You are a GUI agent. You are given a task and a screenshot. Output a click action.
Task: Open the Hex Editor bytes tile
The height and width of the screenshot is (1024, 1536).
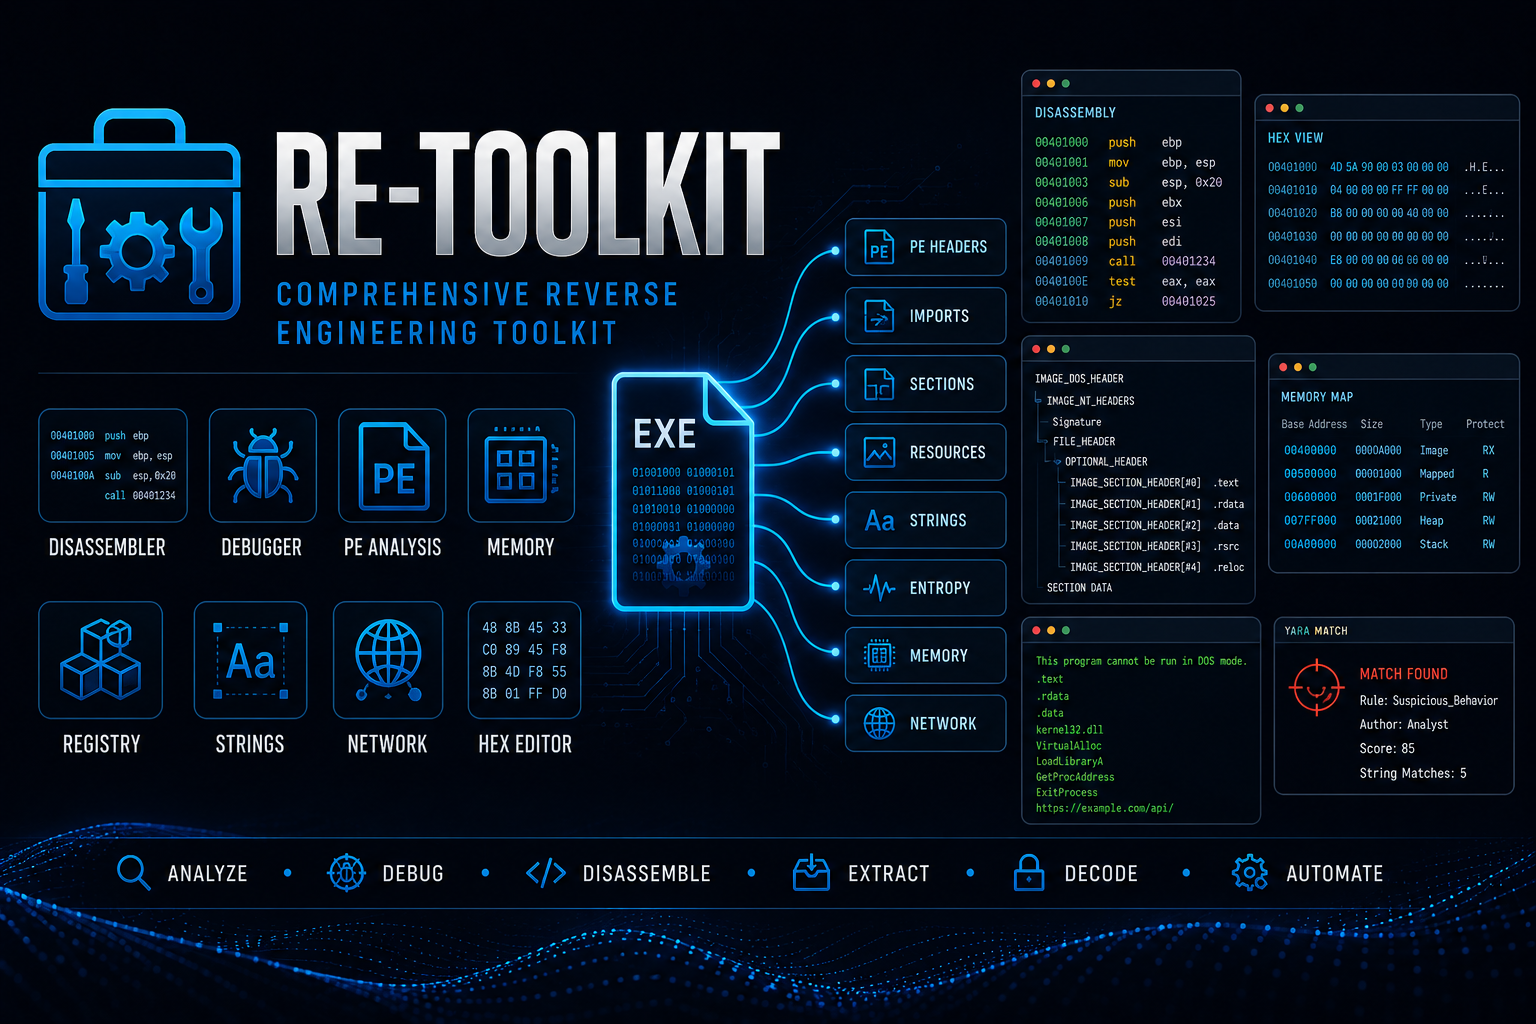pos(524,660)
